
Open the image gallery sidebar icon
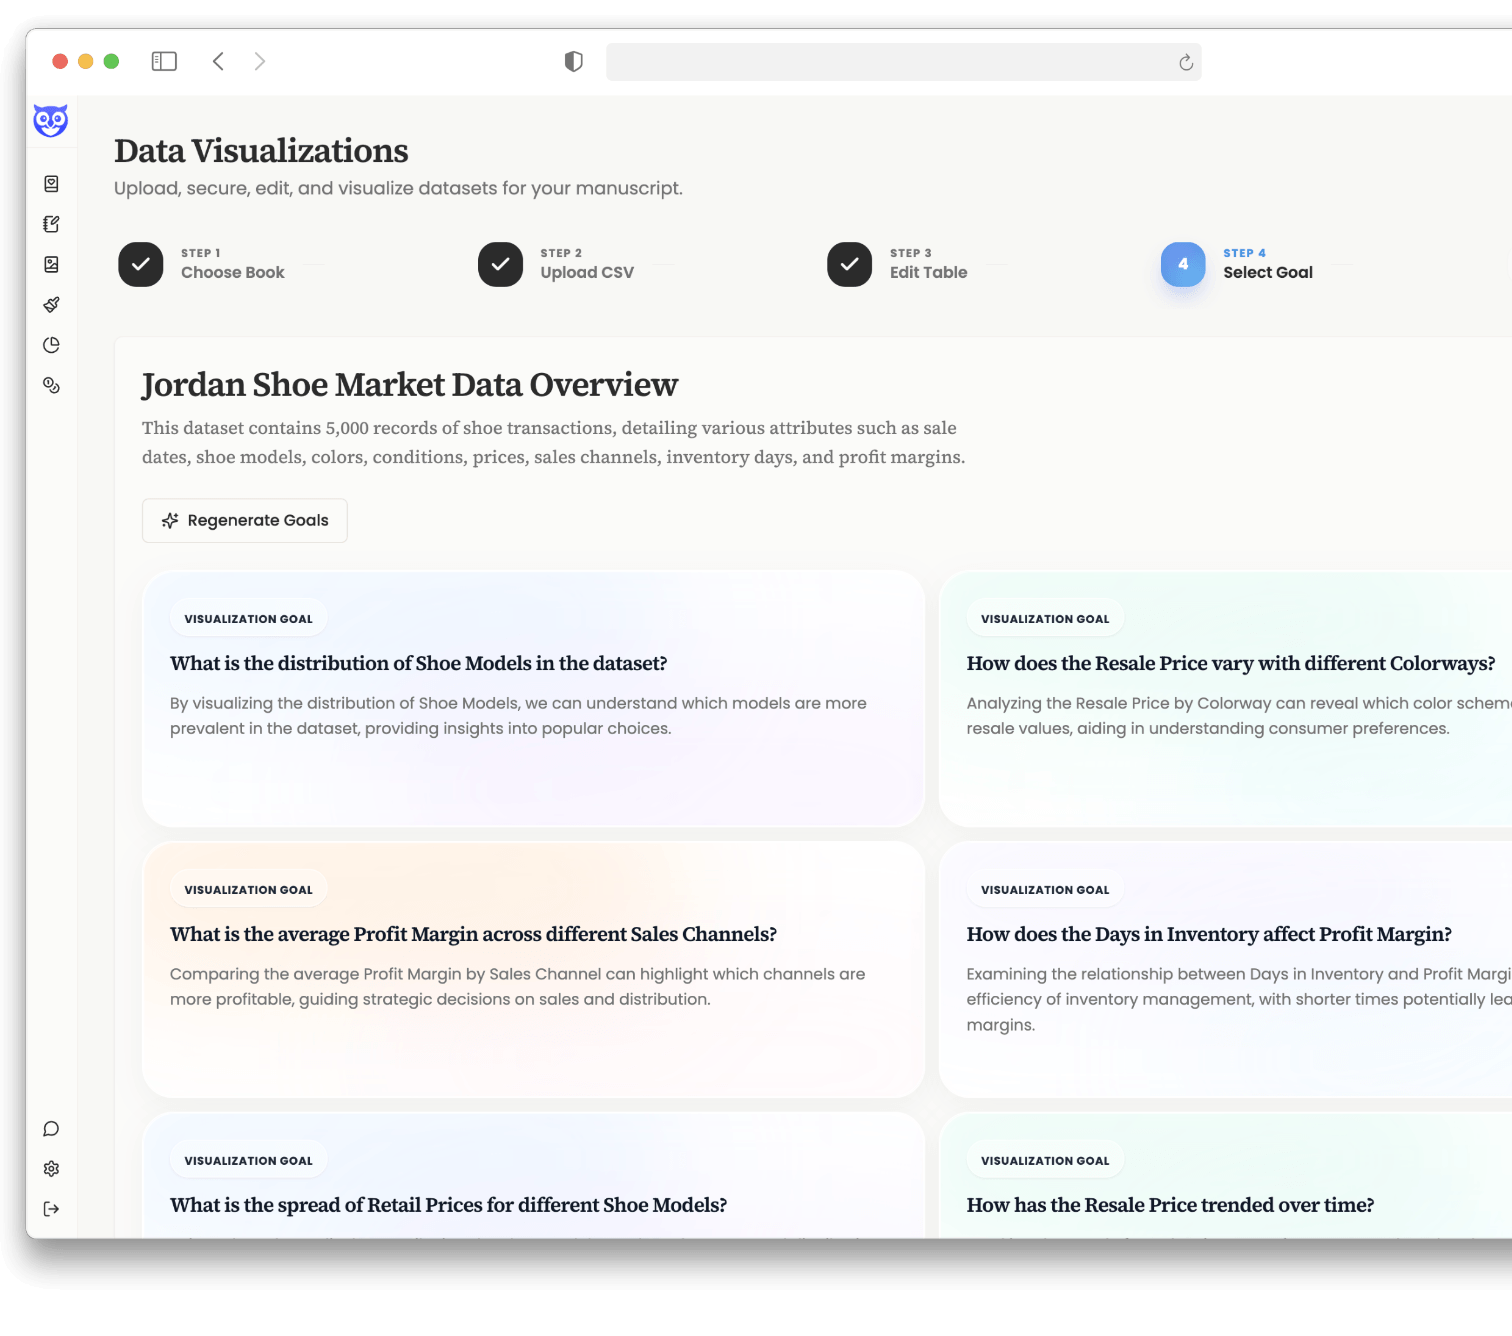[x=52, y=264]
